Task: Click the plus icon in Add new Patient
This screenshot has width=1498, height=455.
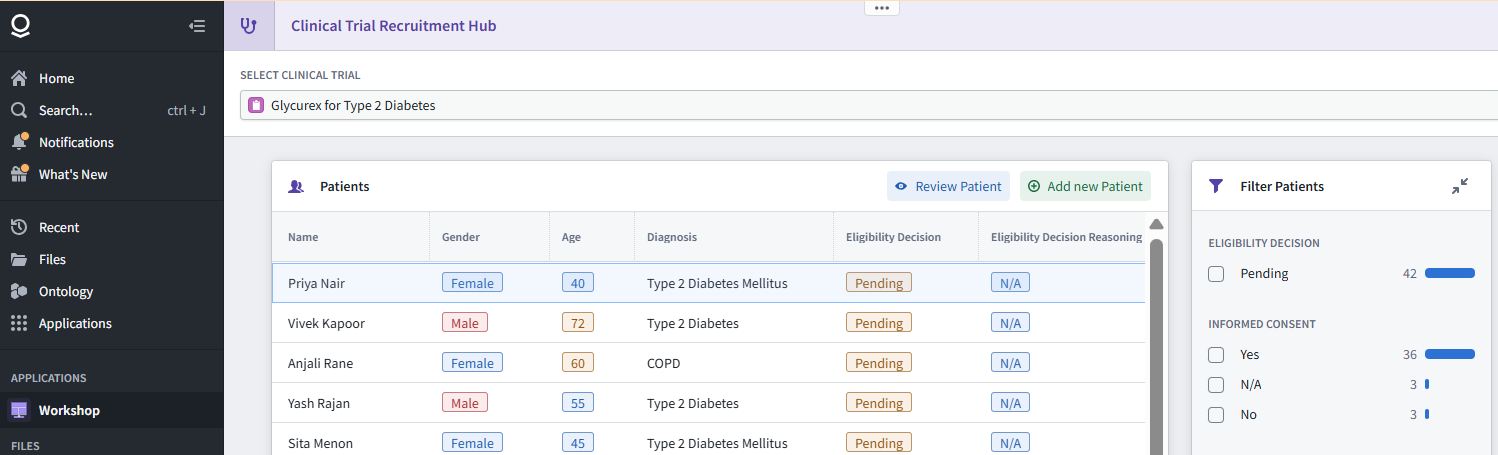Action: click(1034, 186)
